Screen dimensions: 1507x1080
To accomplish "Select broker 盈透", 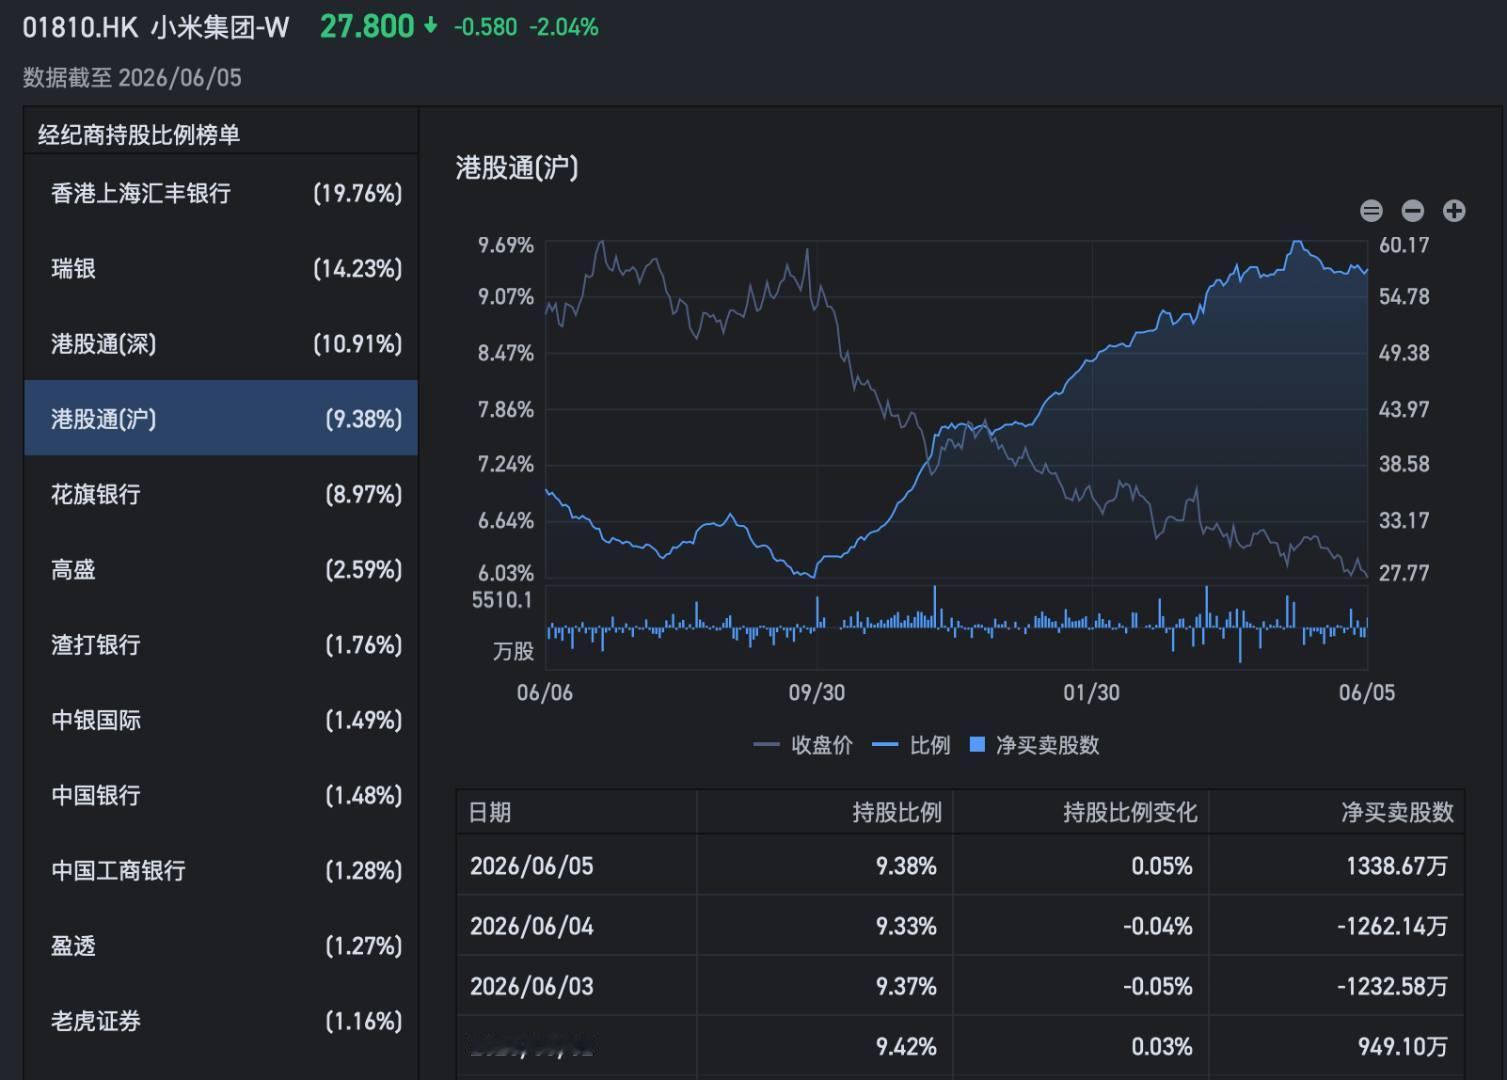I will pyautogui.click(x=221, y=945).
